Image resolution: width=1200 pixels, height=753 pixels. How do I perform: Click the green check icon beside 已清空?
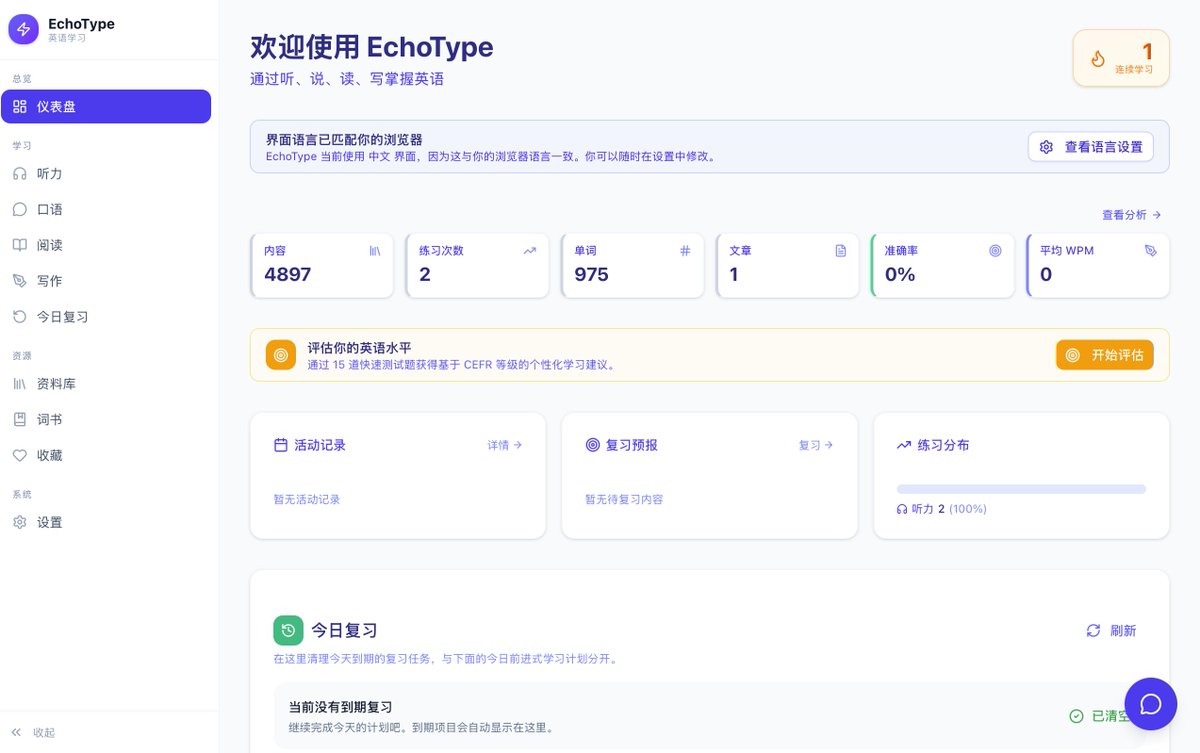click(1076, 716)
